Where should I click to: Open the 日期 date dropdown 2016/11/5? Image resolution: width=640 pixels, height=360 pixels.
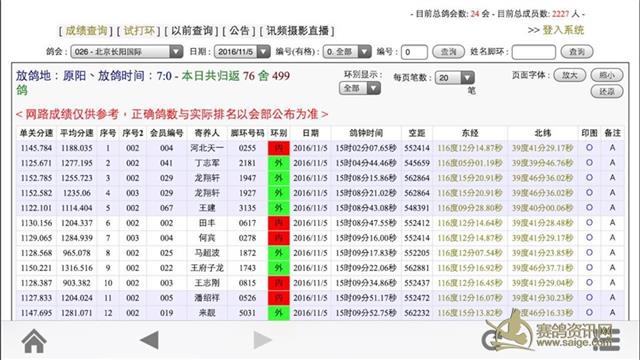(x=242, y=52)
